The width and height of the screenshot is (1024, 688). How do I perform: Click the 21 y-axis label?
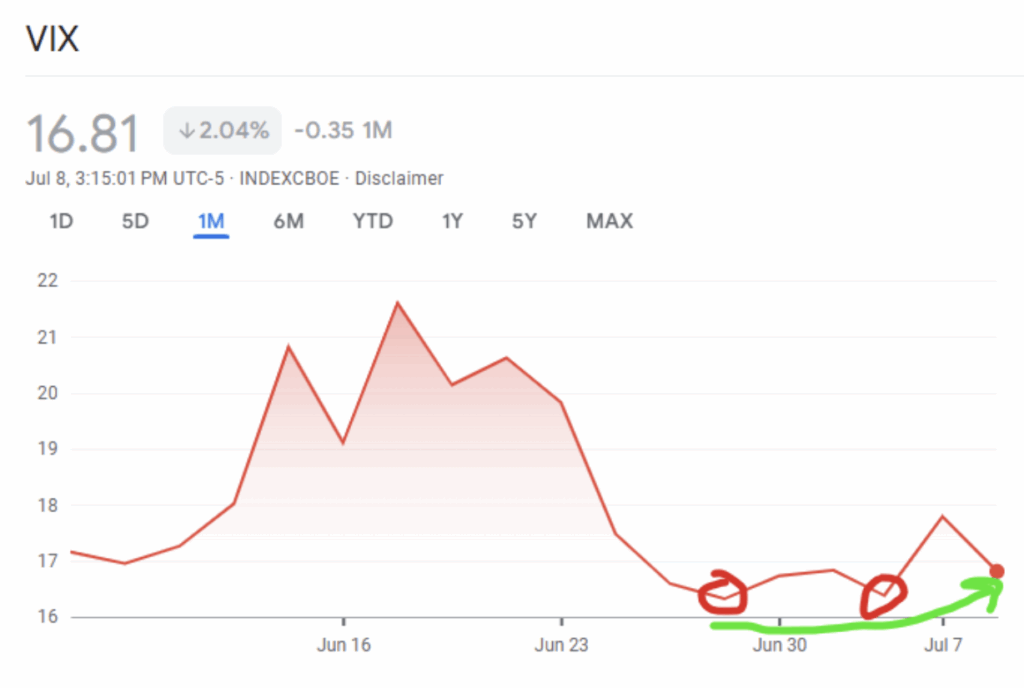point(48,337)
